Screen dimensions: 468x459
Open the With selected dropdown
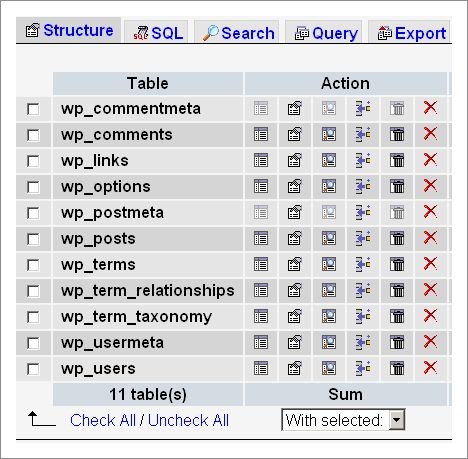pos(343,420)
